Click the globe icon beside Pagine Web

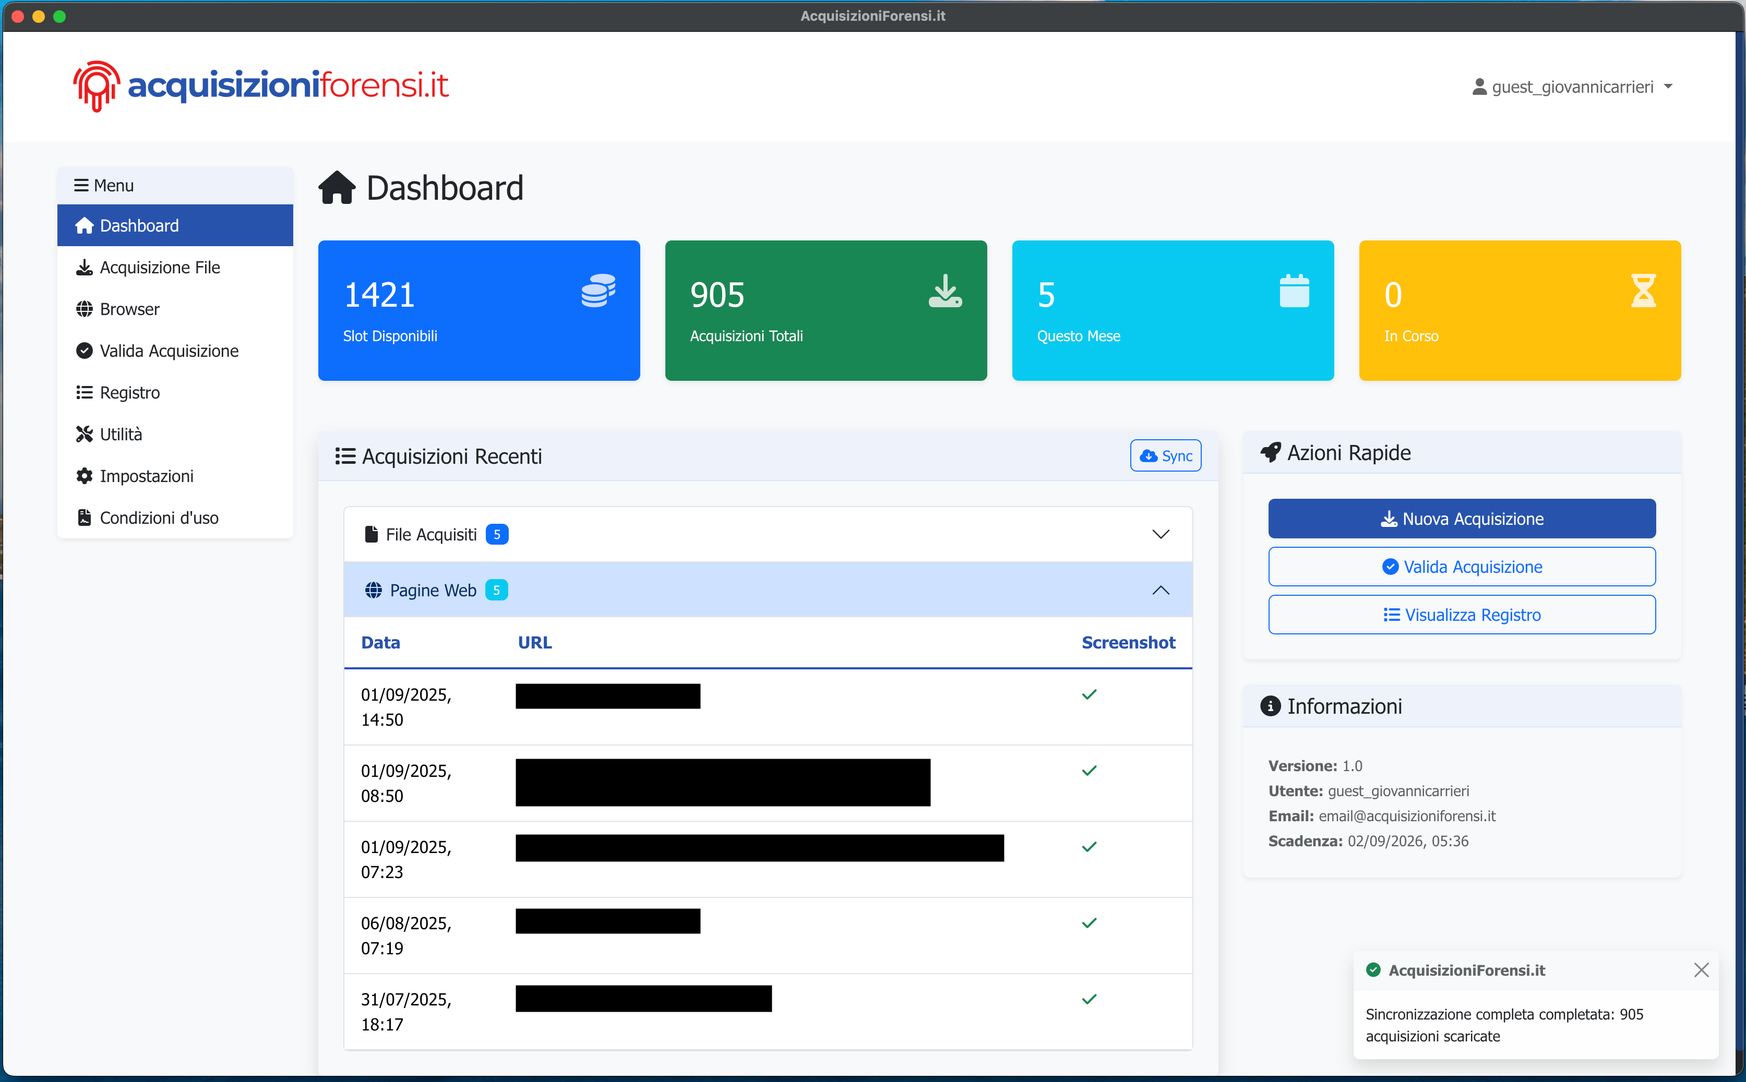click(x=373, y=591)
